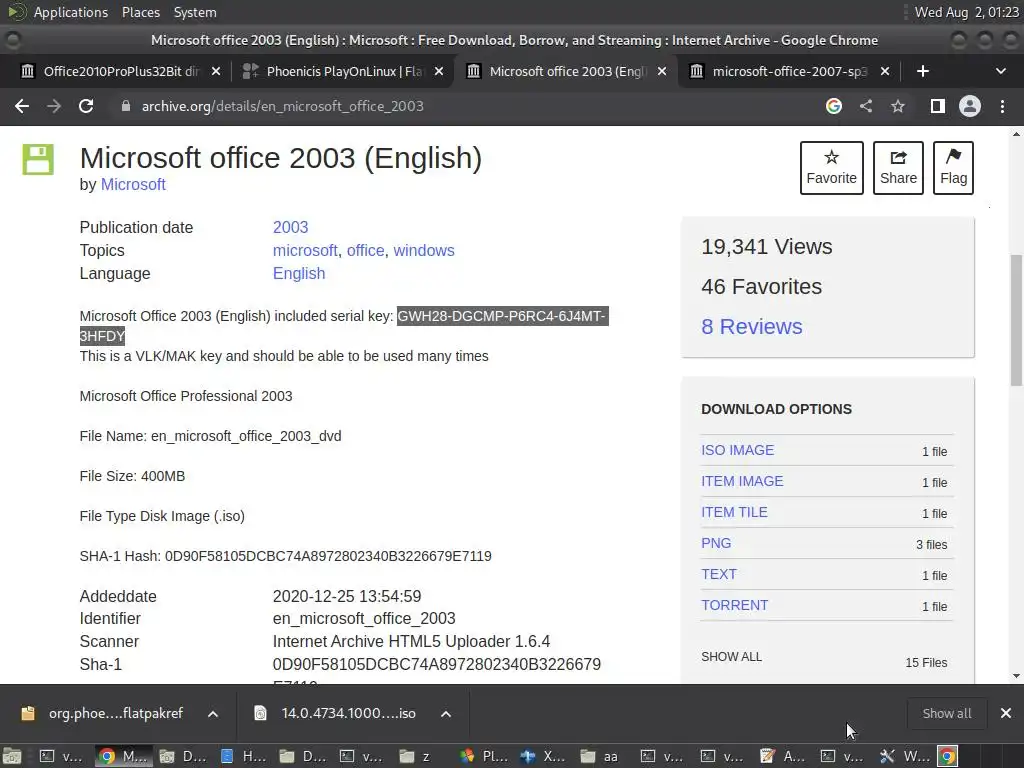Open downloaded org.phoe flatpakref file
Image resolution: width=1024 pixels, height=768 pixels.
(x=102, y=714)
